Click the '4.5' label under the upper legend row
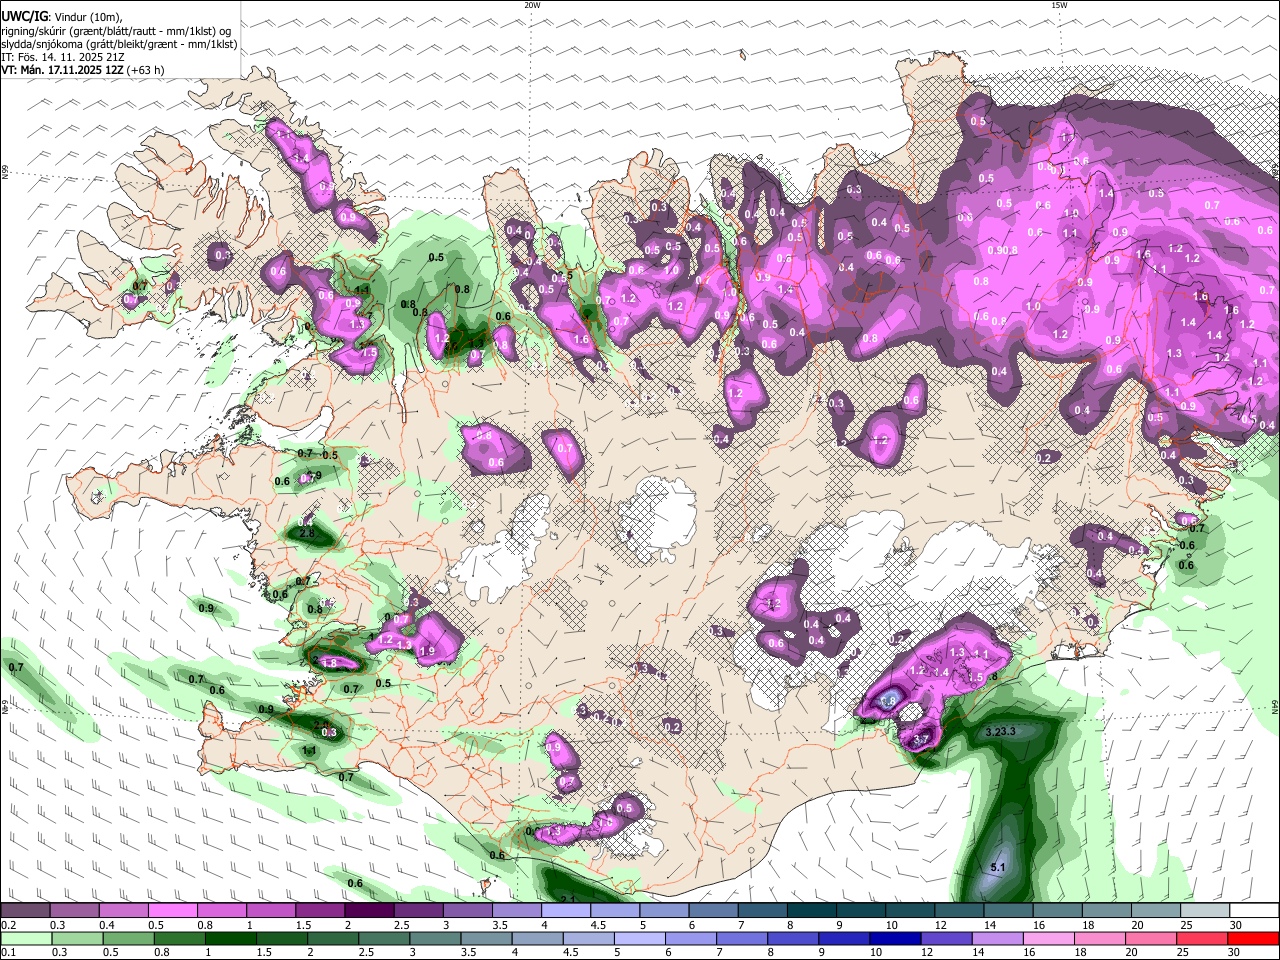Screen dimensions: 1280x960 click(599, 925)
